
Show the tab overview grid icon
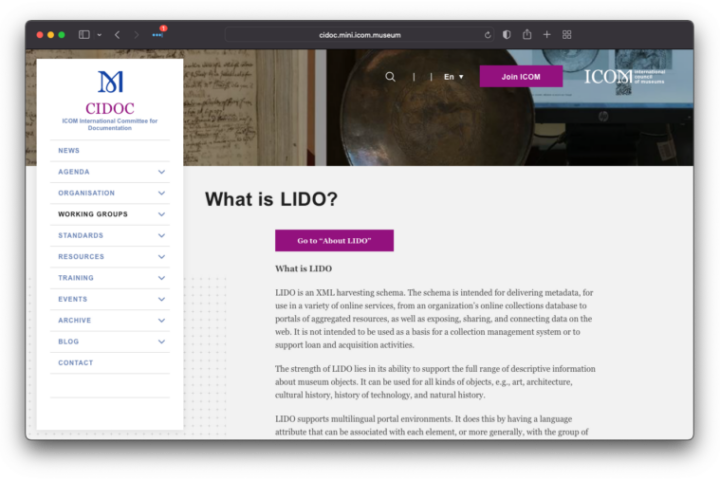coord(567,35)
